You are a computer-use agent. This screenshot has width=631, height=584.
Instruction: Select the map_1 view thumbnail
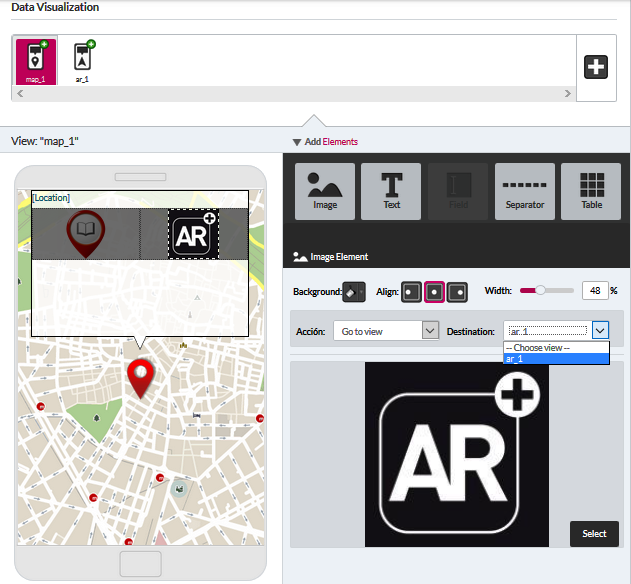pyautogui.click(x=36, y=61)
